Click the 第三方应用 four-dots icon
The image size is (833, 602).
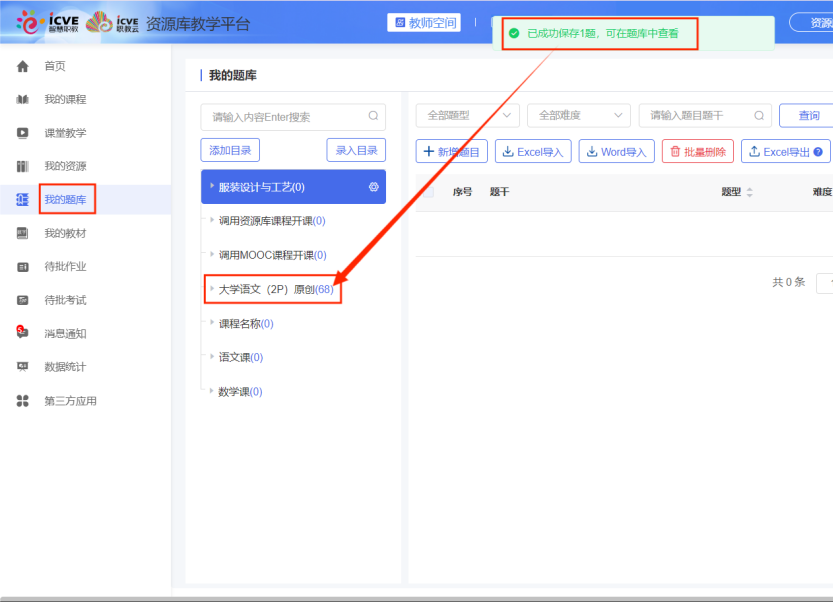pyautogui.click(x=22, y=401)
